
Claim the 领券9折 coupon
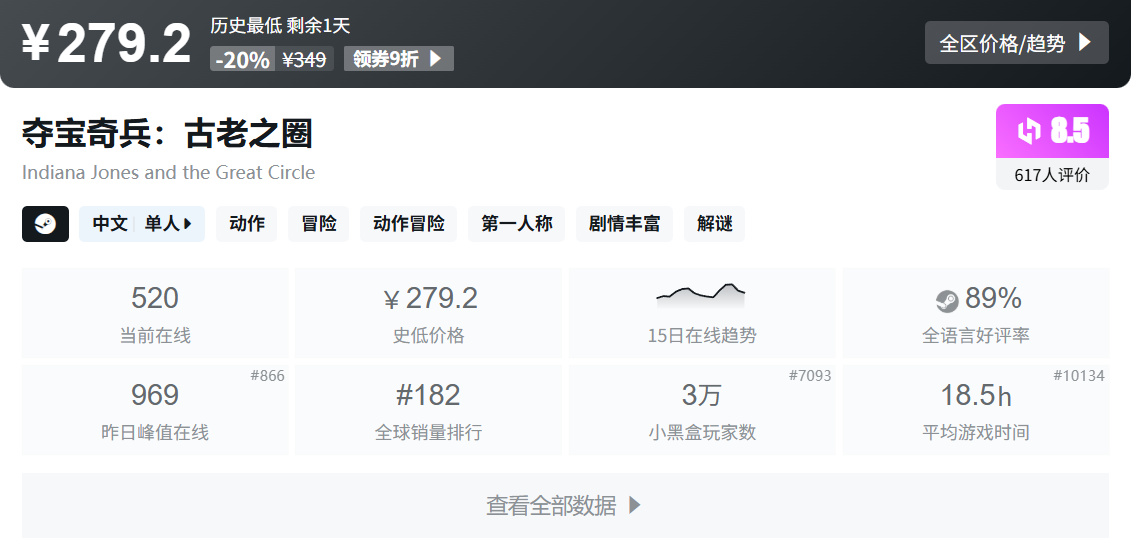pos(398,59)
